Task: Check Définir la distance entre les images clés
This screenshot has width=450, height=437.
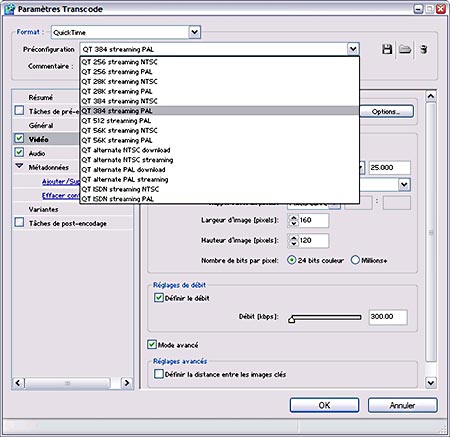Action: click(159, 374)
